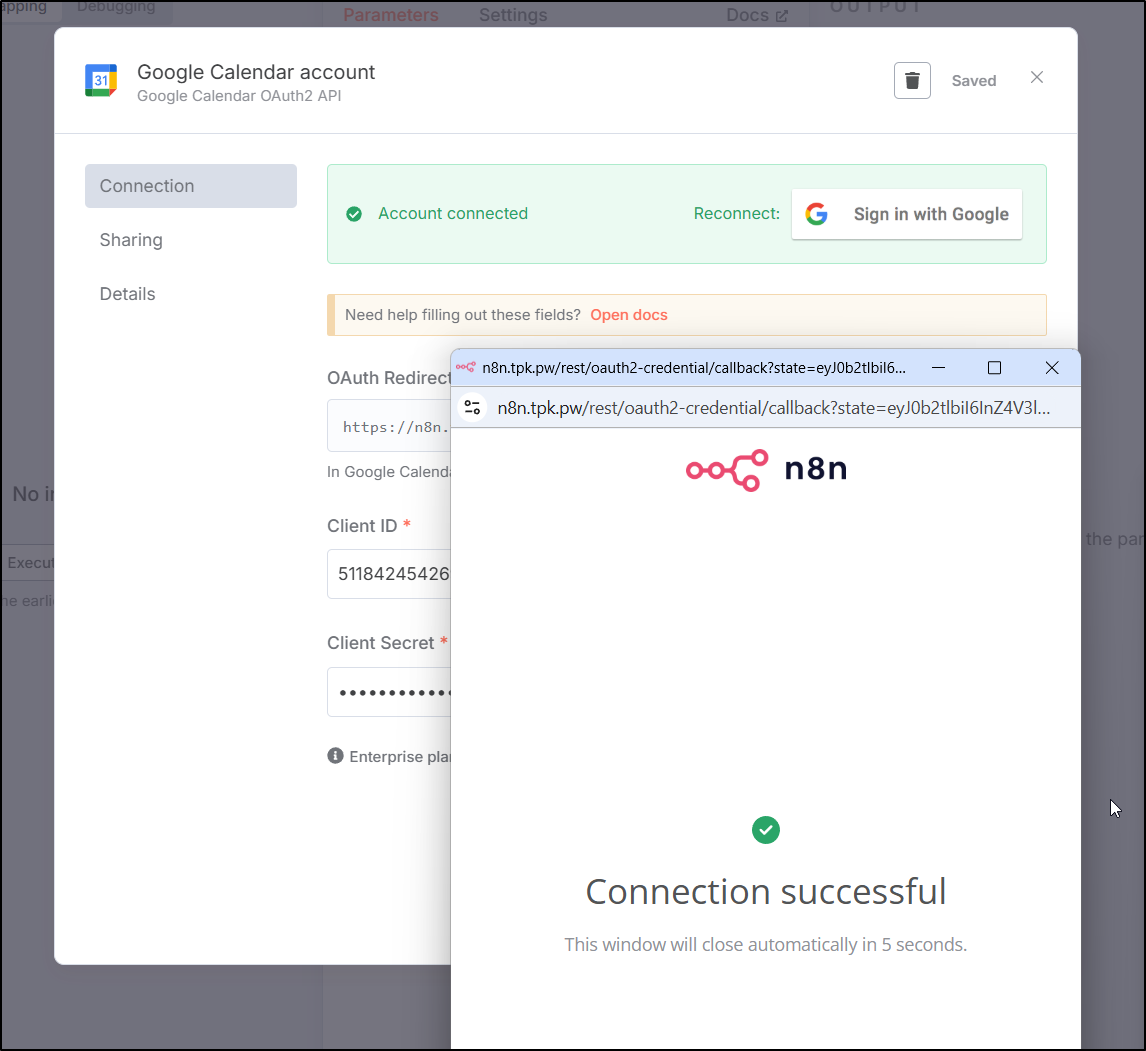Screen dimensions: 1146x1051
Task: Click the Saved status label
Action: pyautogui.click(x=974, y=81)
